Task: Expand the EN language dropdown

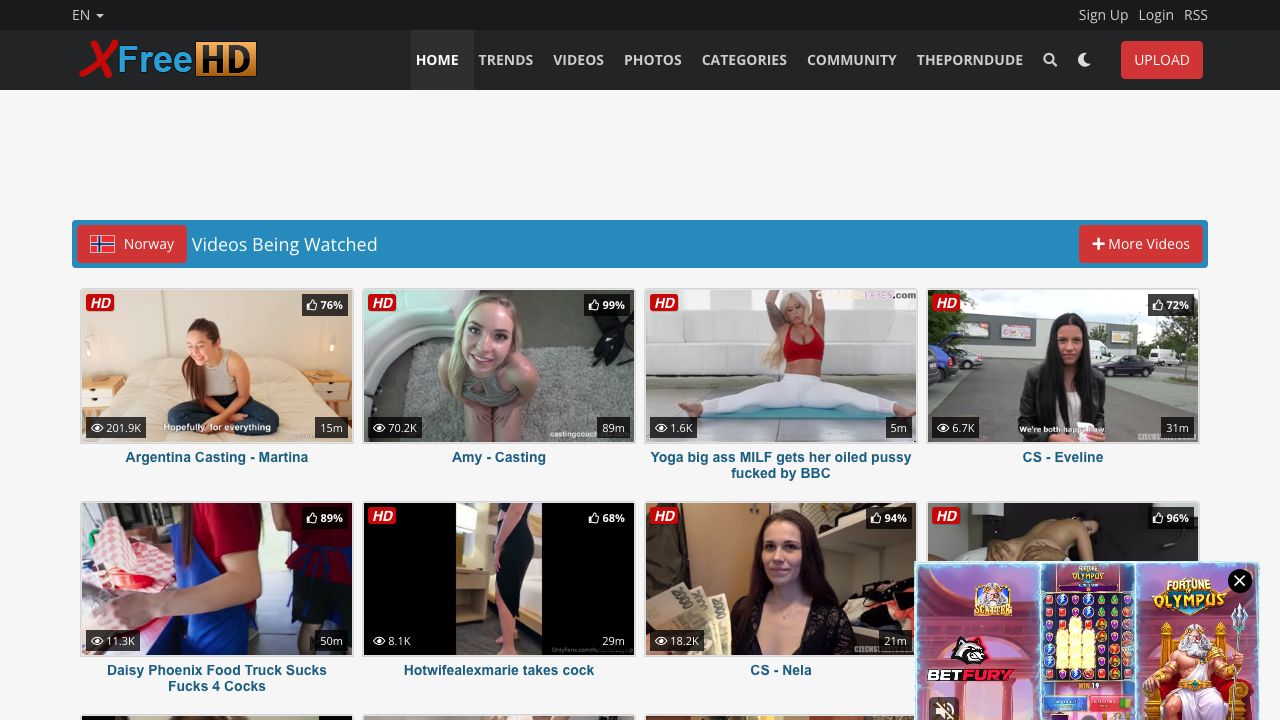Action: (x=88, y=15)
